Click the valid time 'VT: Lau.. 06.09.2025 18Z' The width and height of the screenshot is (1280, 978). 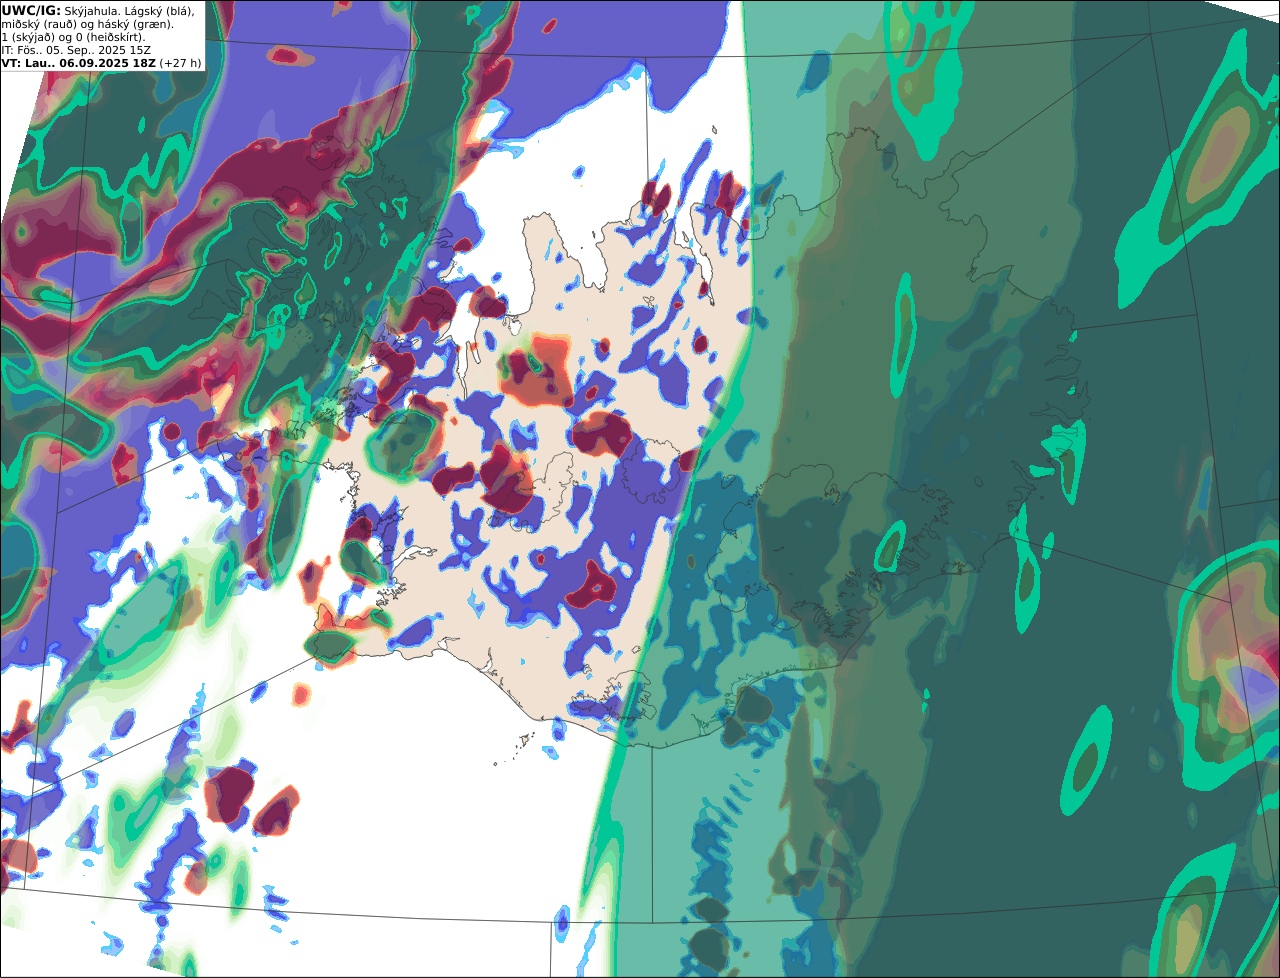click(x=78, y=63)
